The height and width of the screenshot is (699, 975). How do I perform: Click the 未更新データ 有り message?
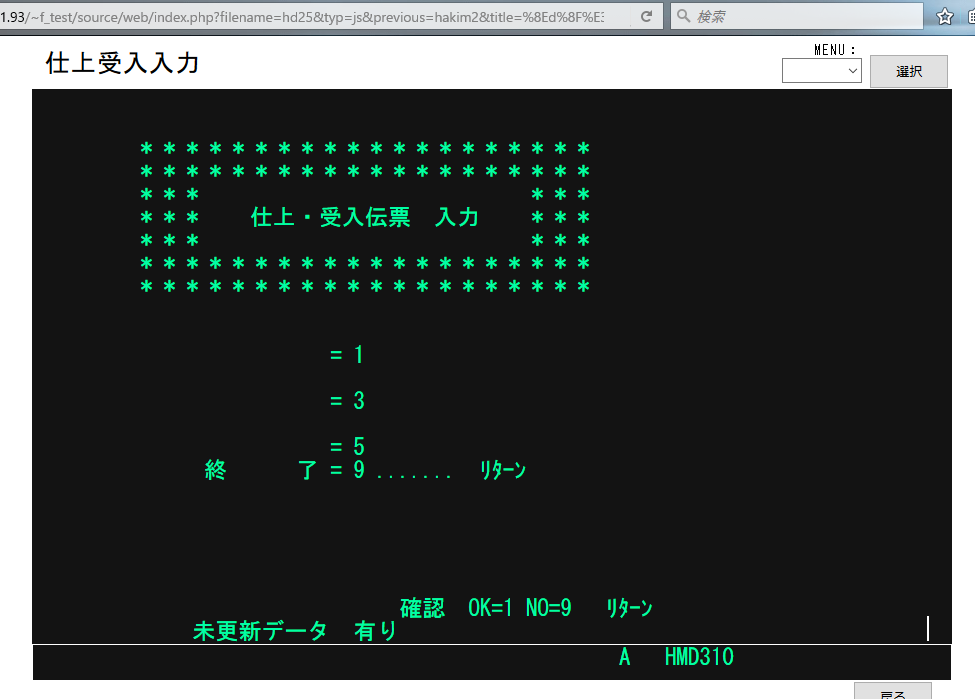coord(294,632)
